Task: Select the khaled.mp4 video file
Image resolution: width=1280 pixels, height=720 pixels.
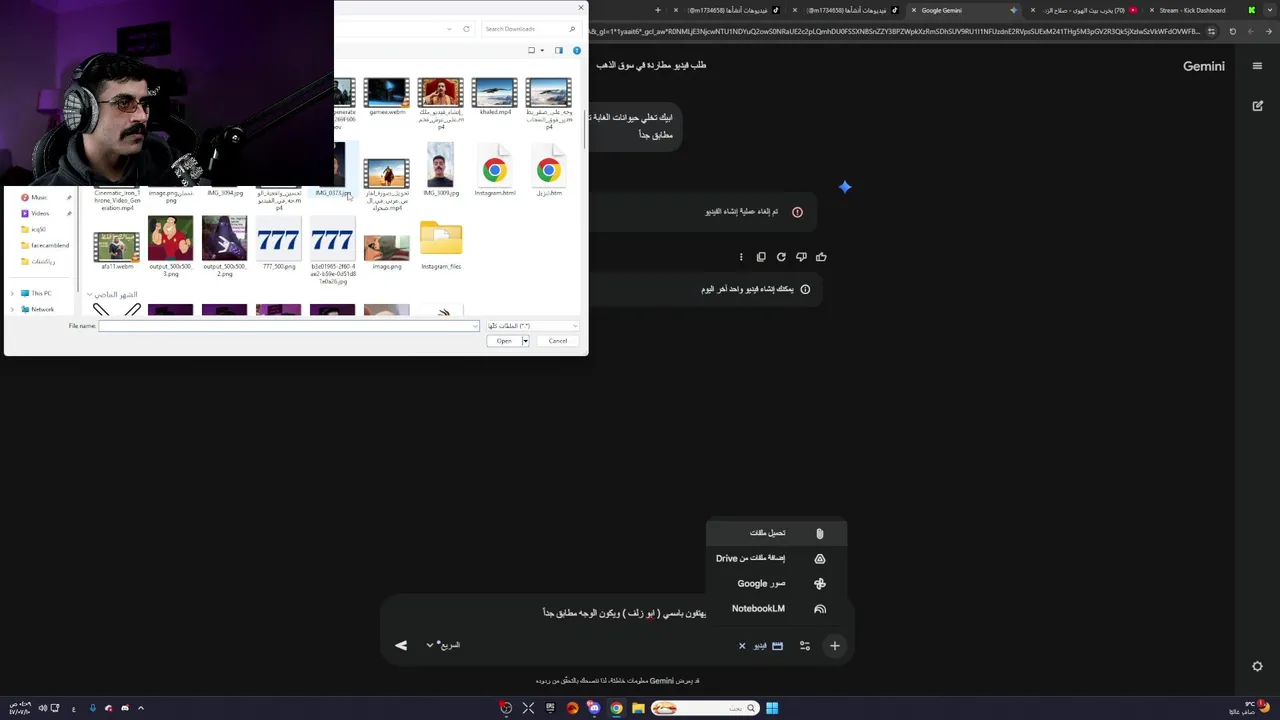Action: tap(495, 97)
